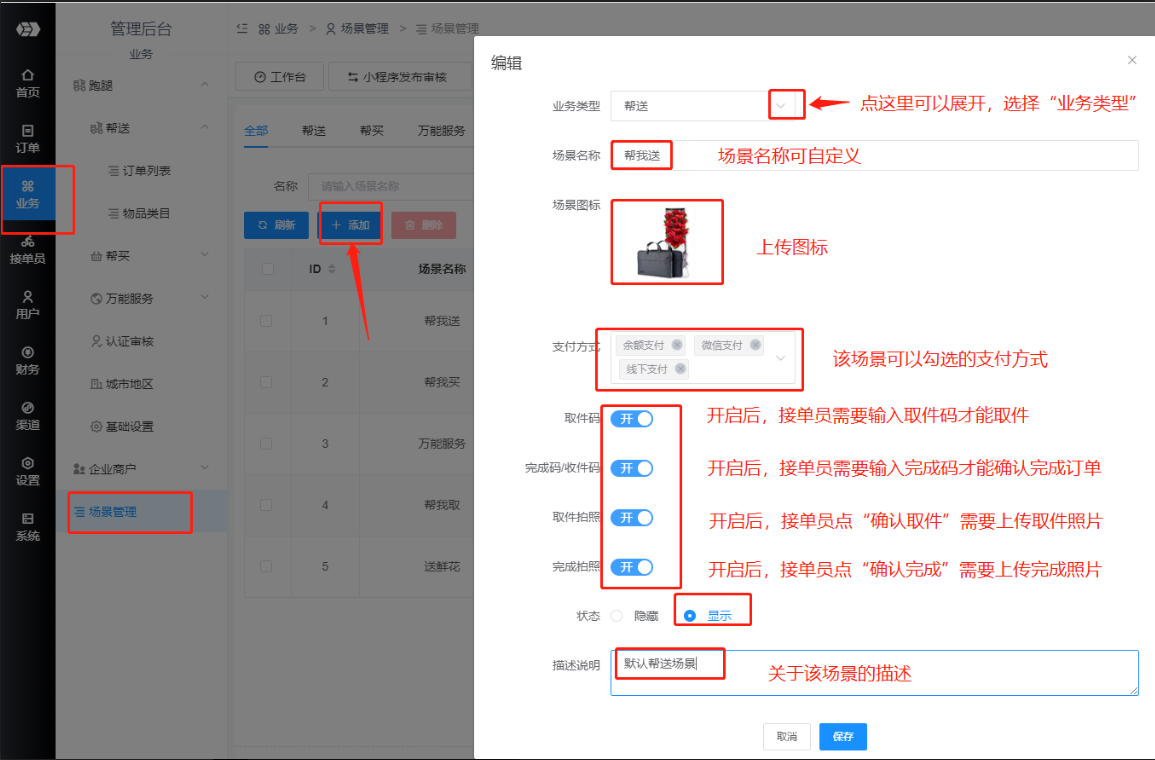Open the 订单 orders sidebar icon

click(27, 138)
